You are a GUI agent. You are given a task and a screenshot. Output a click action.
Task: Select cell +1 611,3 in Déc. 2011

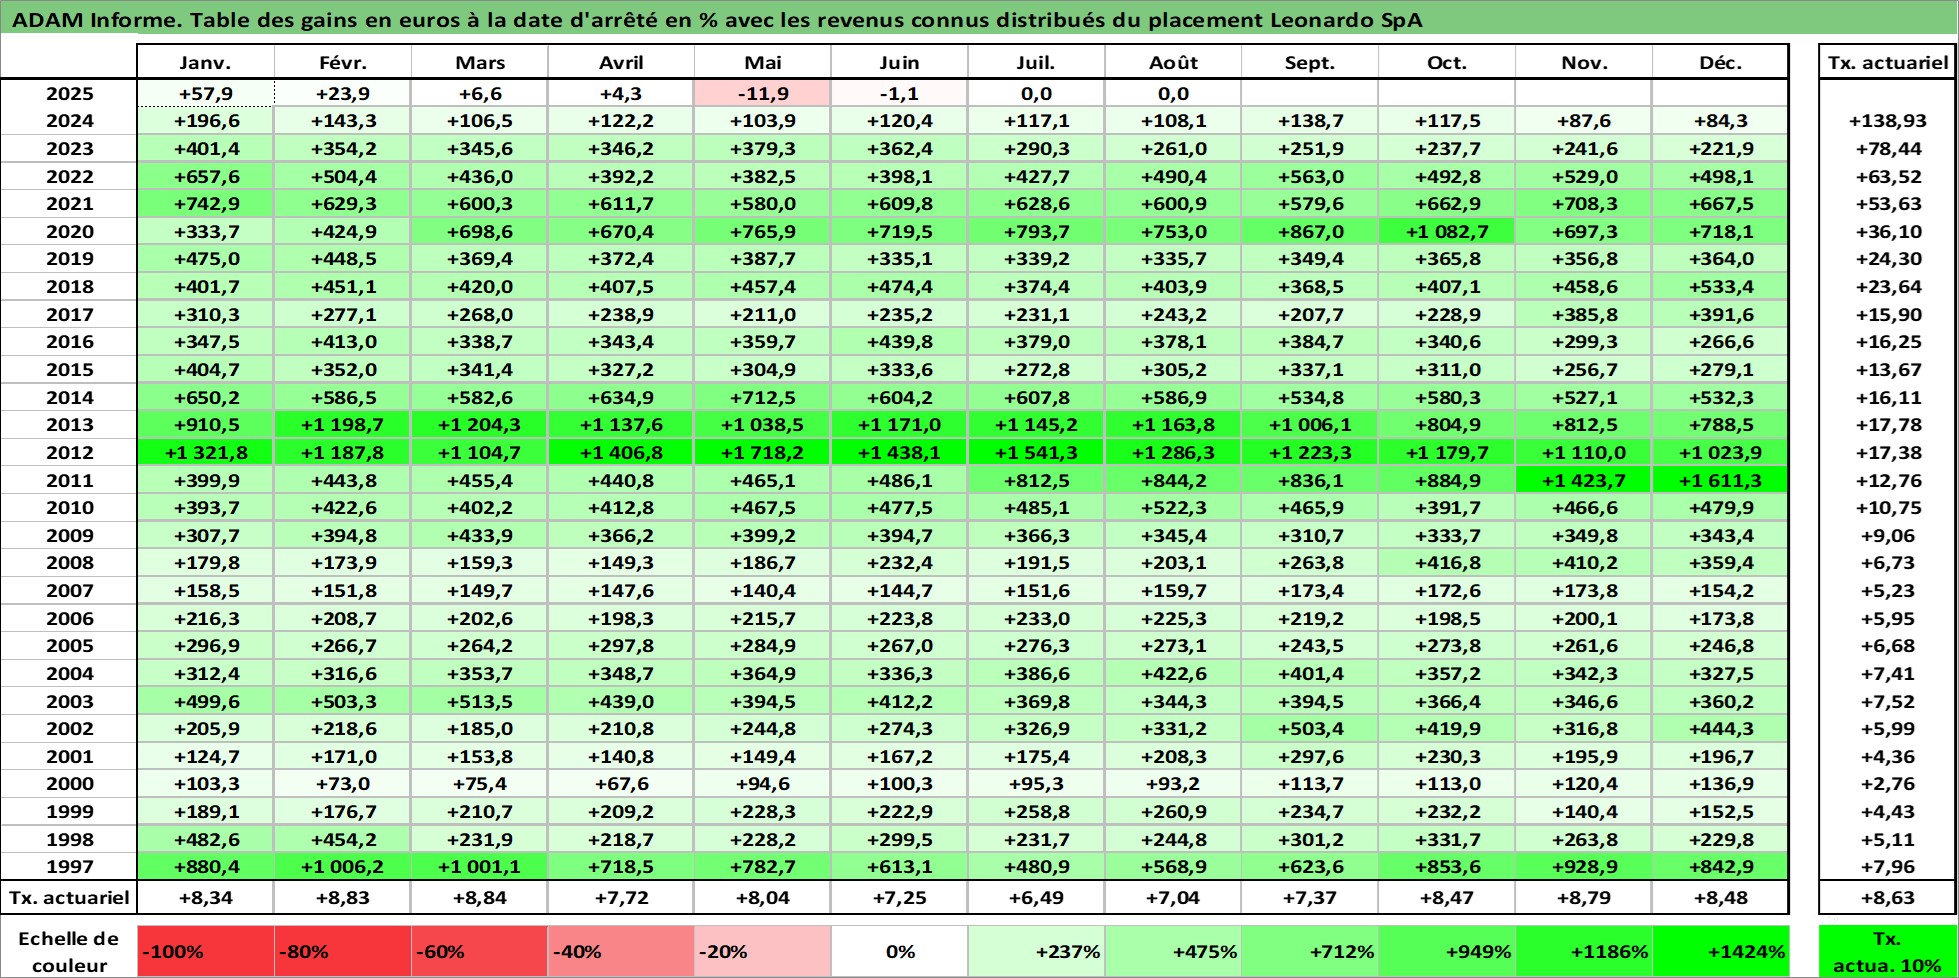pyautogui.click(x=1720, y=480)
